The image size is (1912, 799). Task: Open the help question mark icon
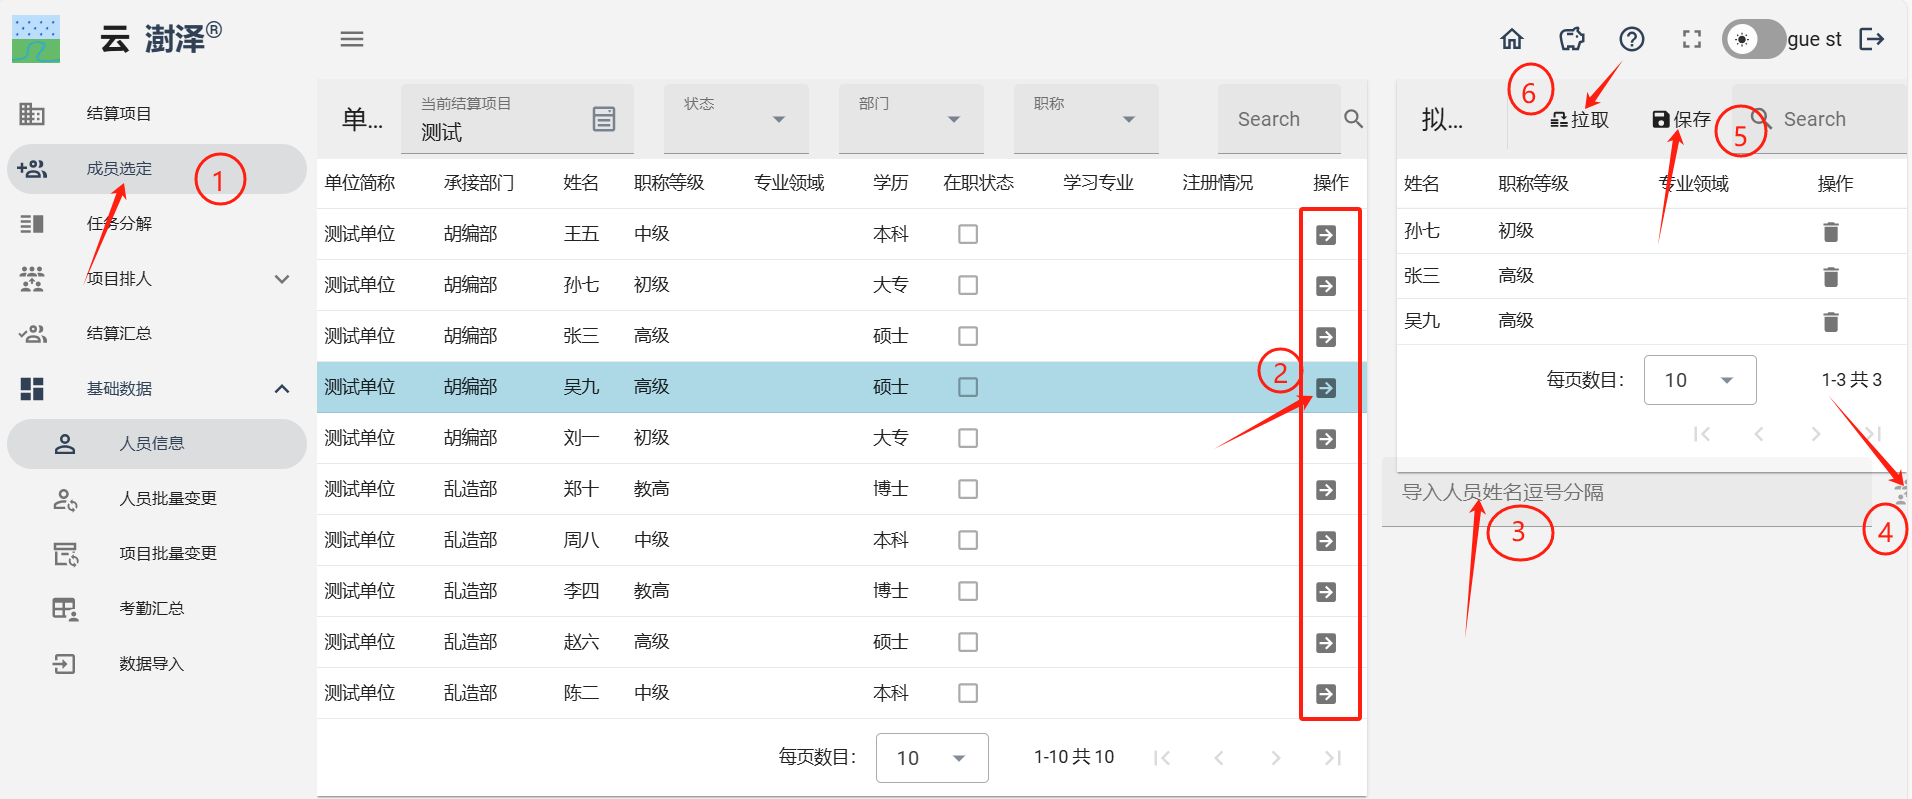[1632, 39]
